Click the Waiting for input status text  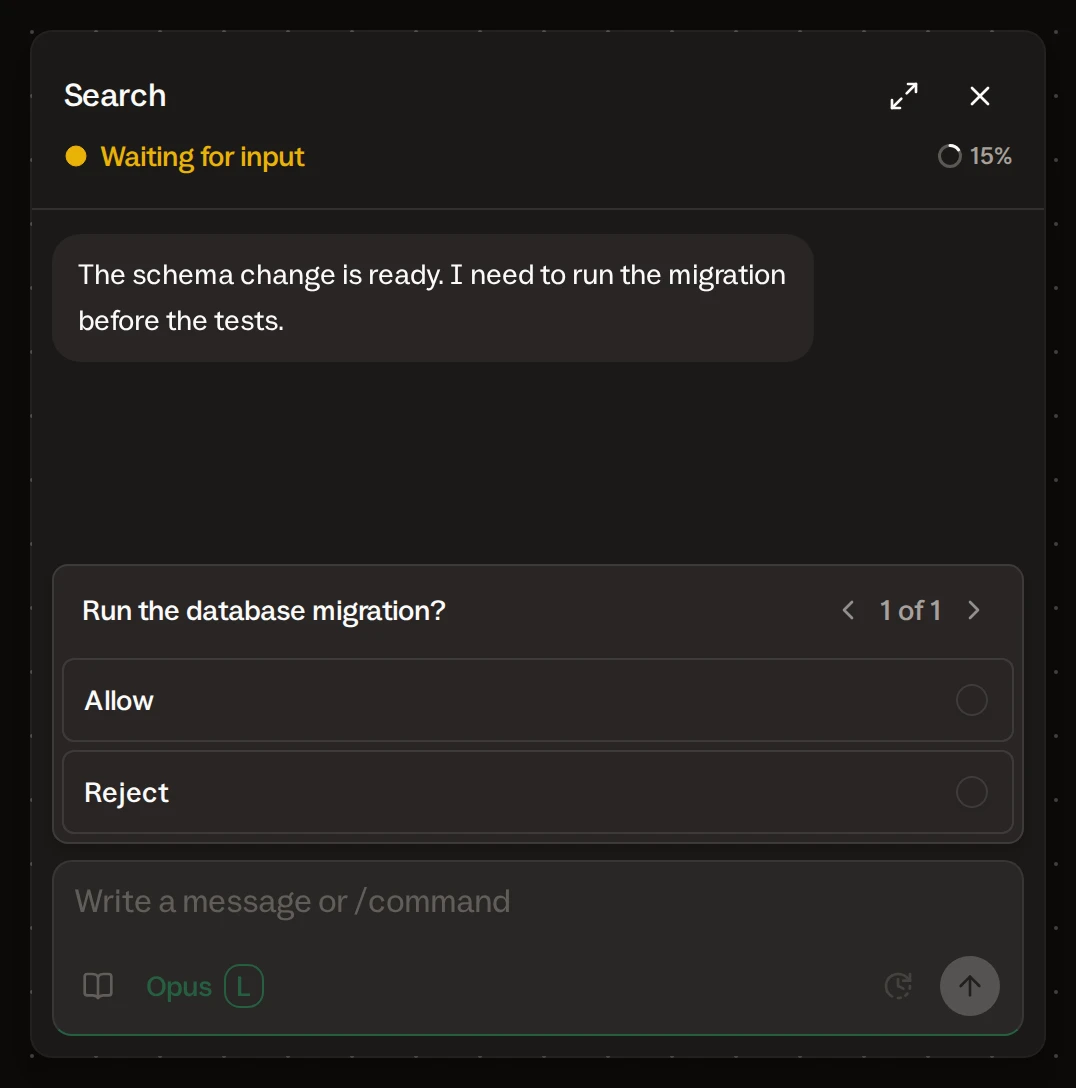coord(203,157)
